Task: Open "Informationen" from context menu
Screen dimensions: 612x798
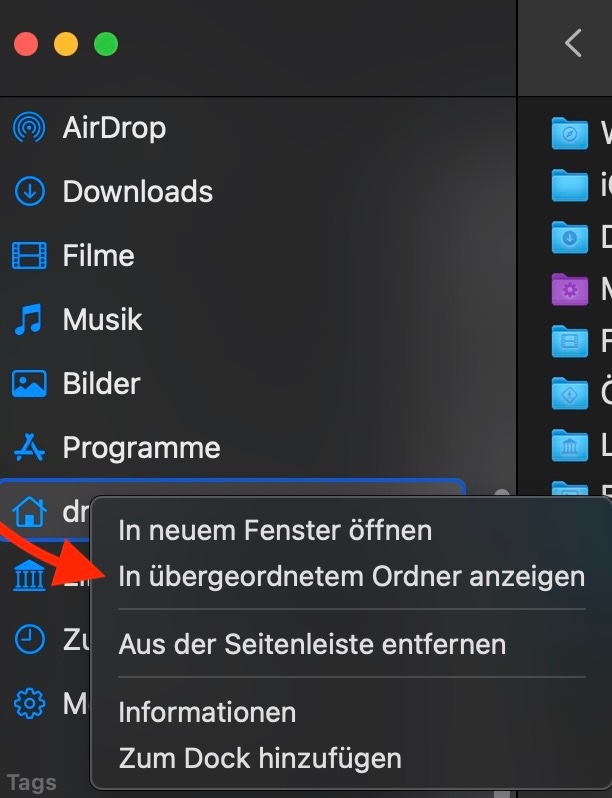Action: tap(207, 711)
